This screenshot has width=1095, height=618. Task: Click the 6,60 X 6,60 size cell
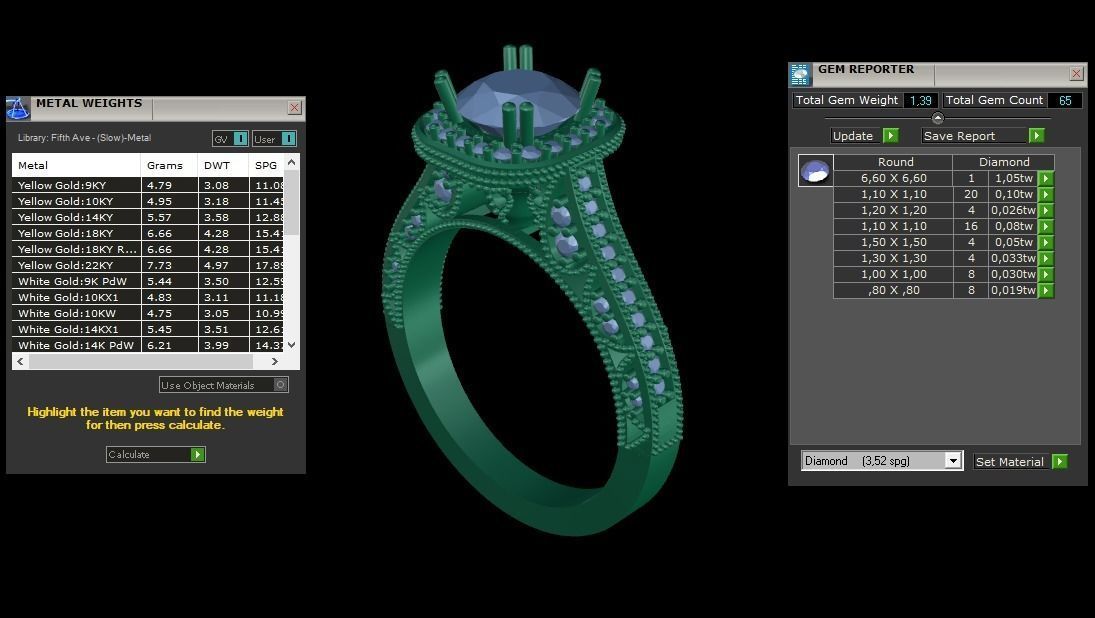(893, 178)
